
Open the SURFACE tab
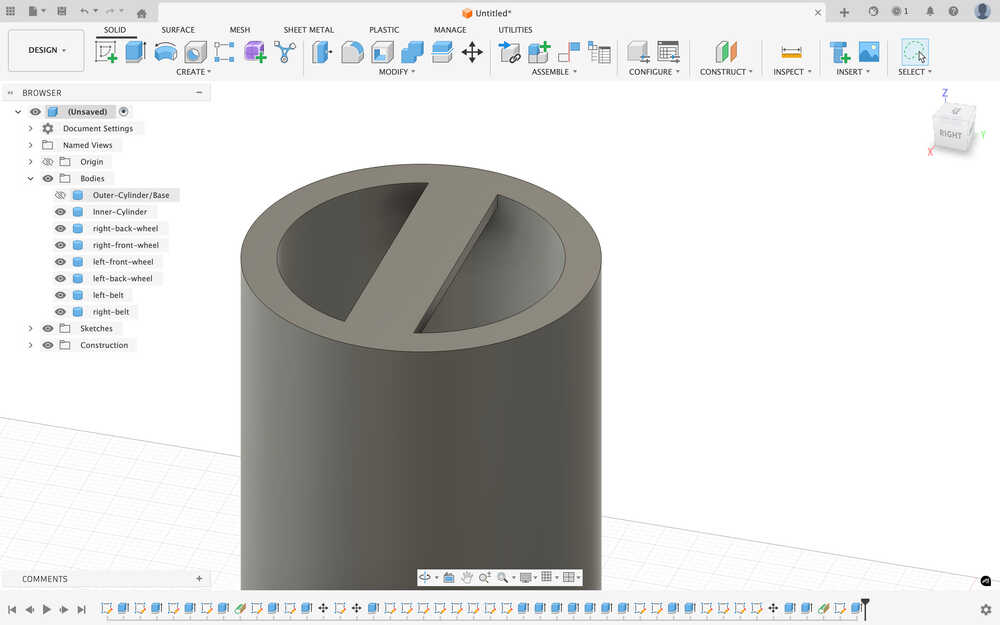pos(178,30)
